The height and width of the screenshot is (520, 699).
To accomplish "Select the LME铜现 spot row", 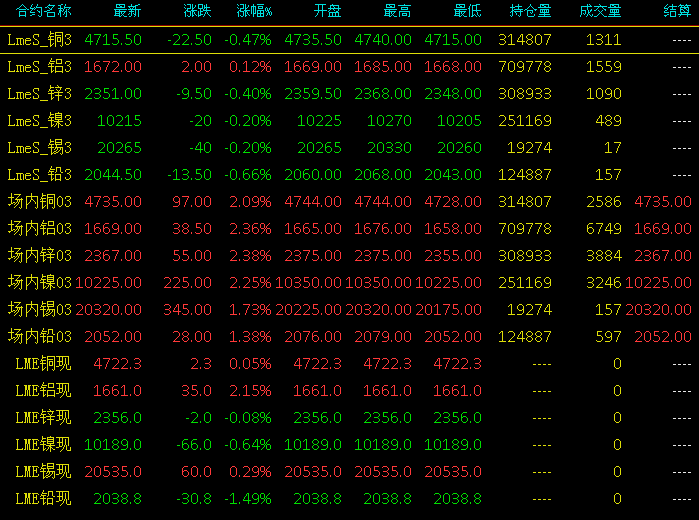I will coord(350,363).
